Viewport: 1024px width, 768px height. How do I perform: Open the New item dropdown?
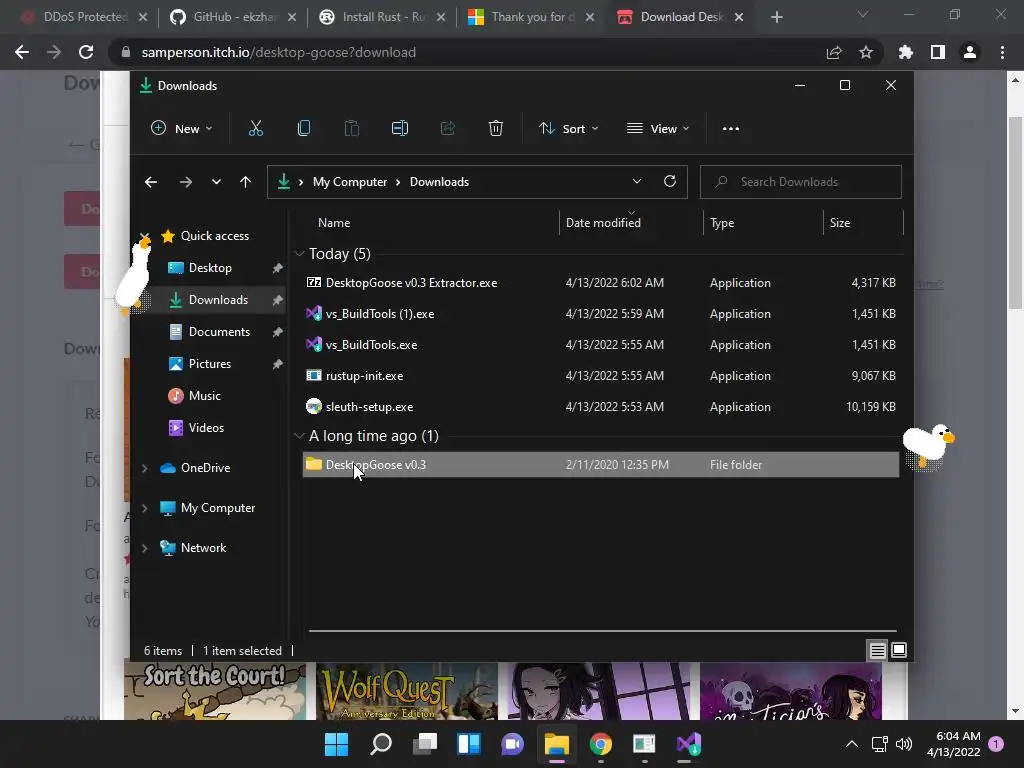[x=182, y=129]
